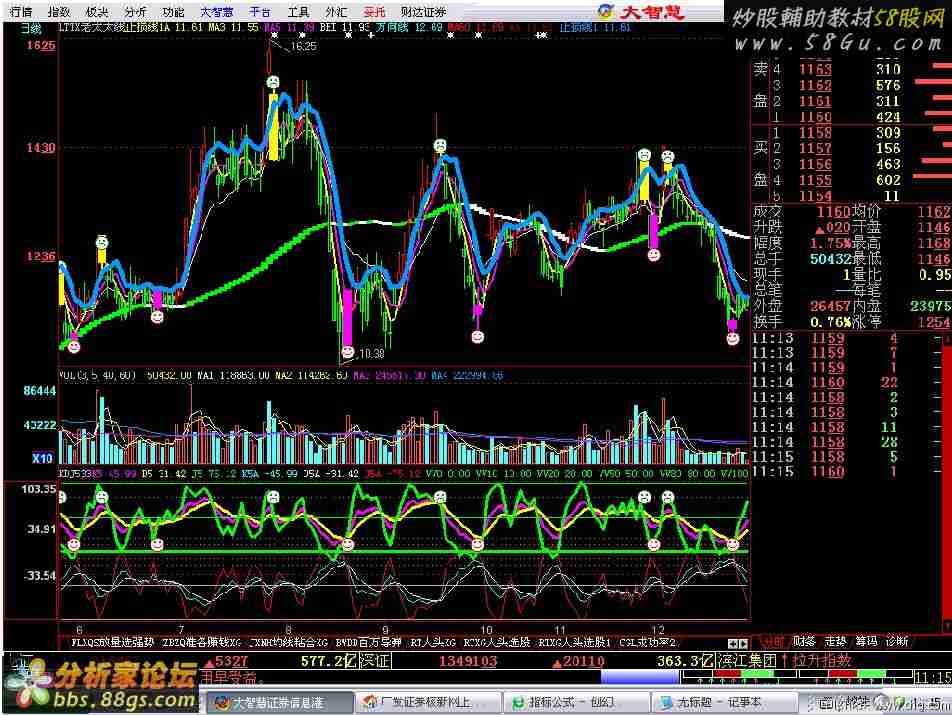This screenshot has height=715, width=952.
Task: Click the X10 volume scale label
Action: [42, 458]
